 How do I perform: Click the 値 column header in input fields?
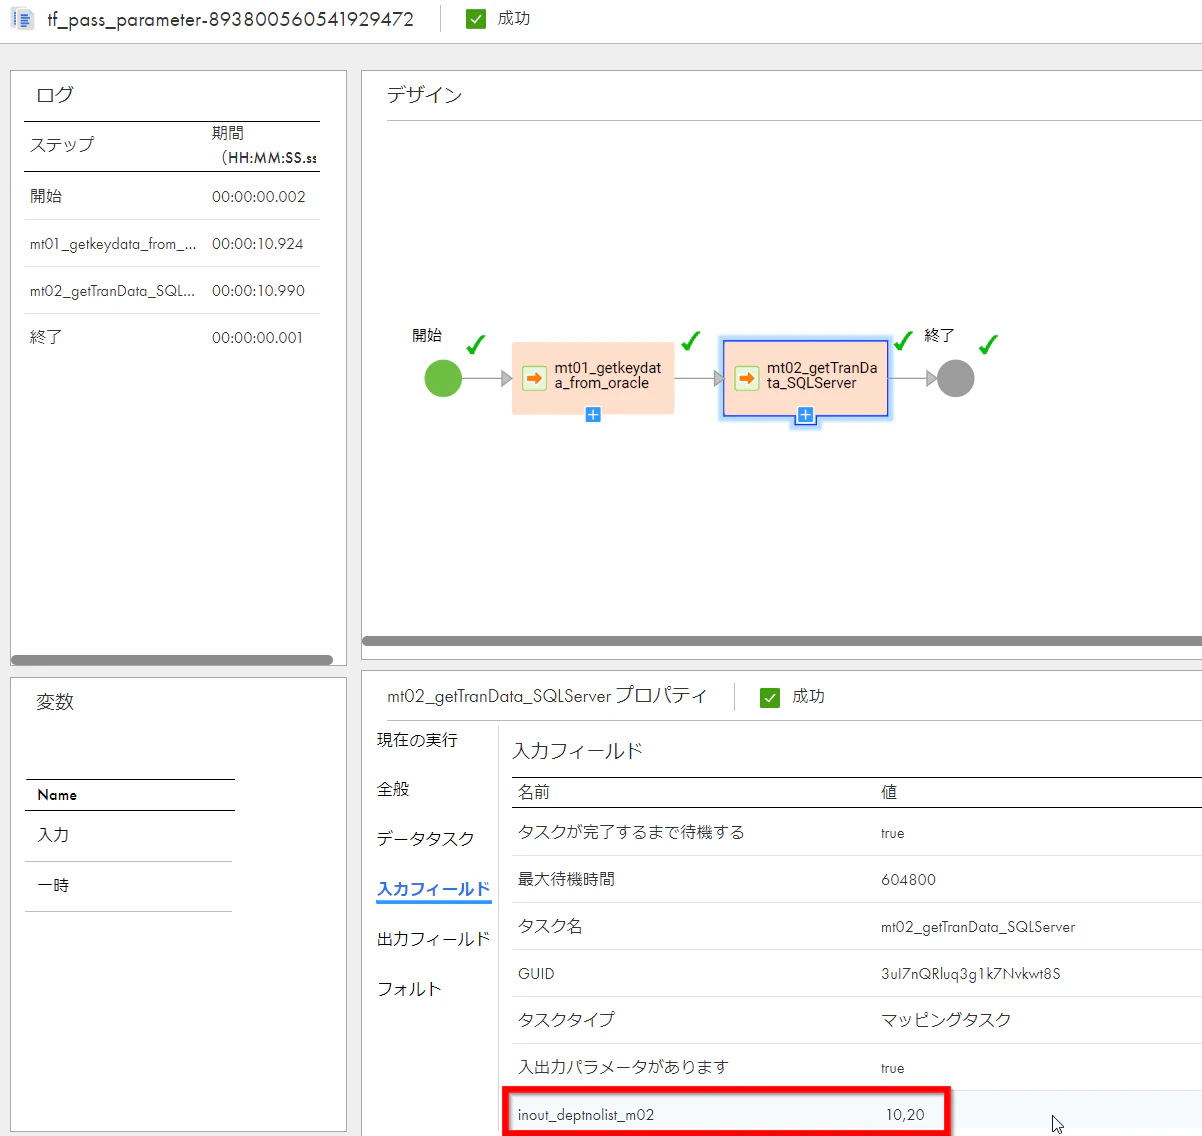click(889, 792)
